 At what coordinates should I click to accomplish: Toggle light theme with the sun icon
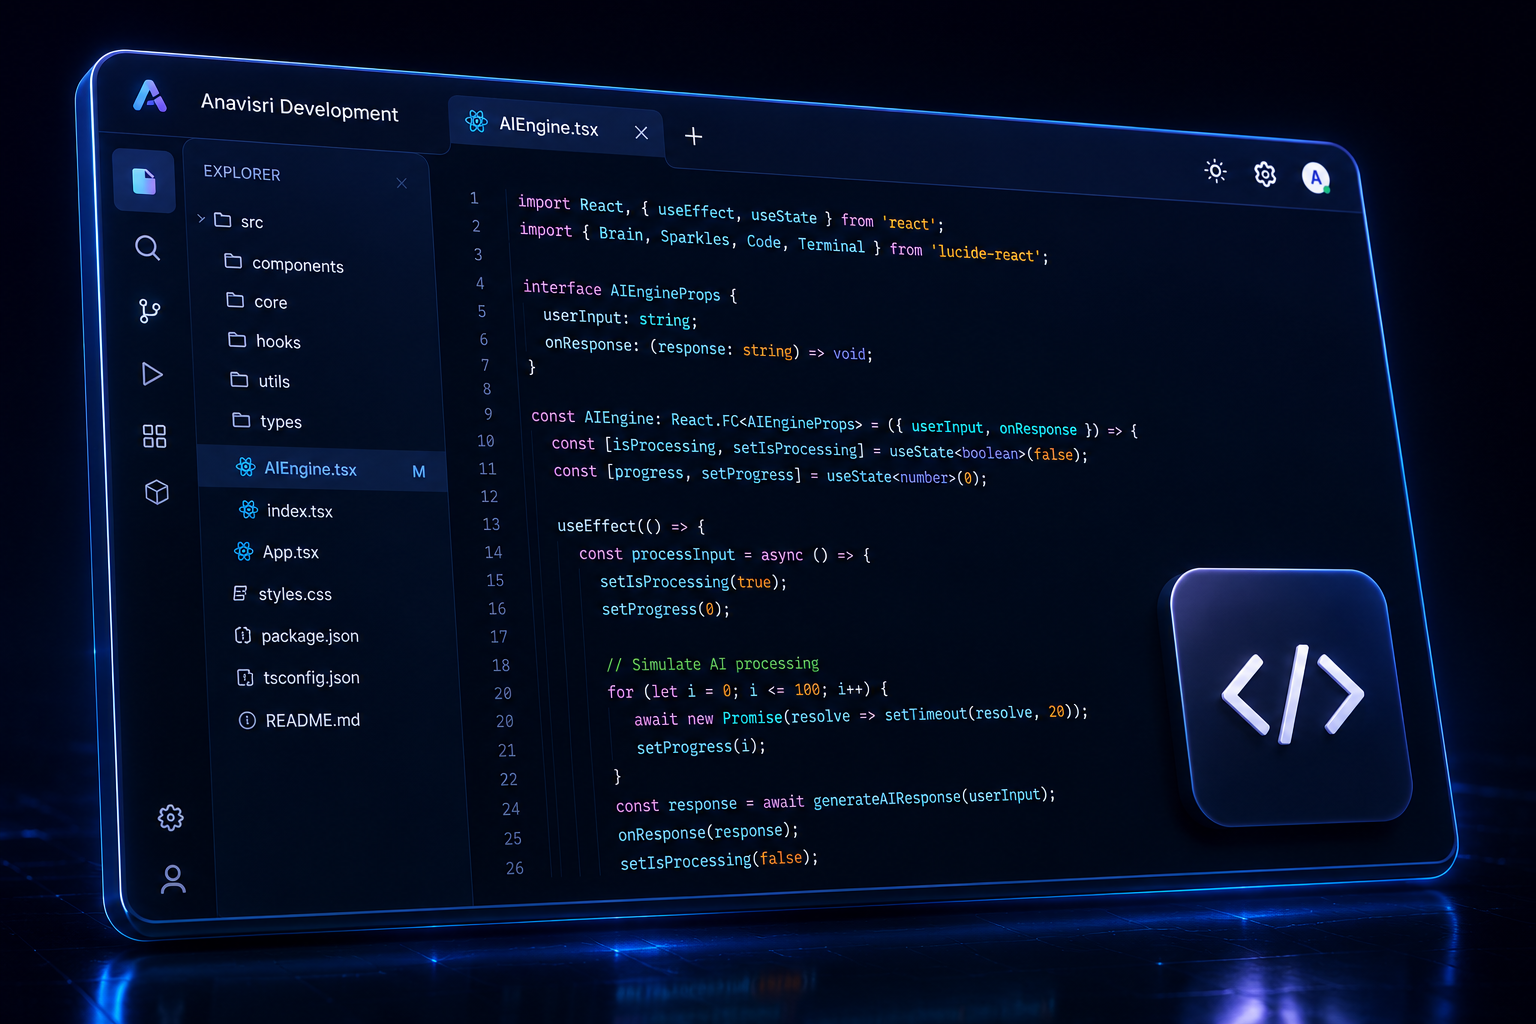click(x=1215, y=171)
